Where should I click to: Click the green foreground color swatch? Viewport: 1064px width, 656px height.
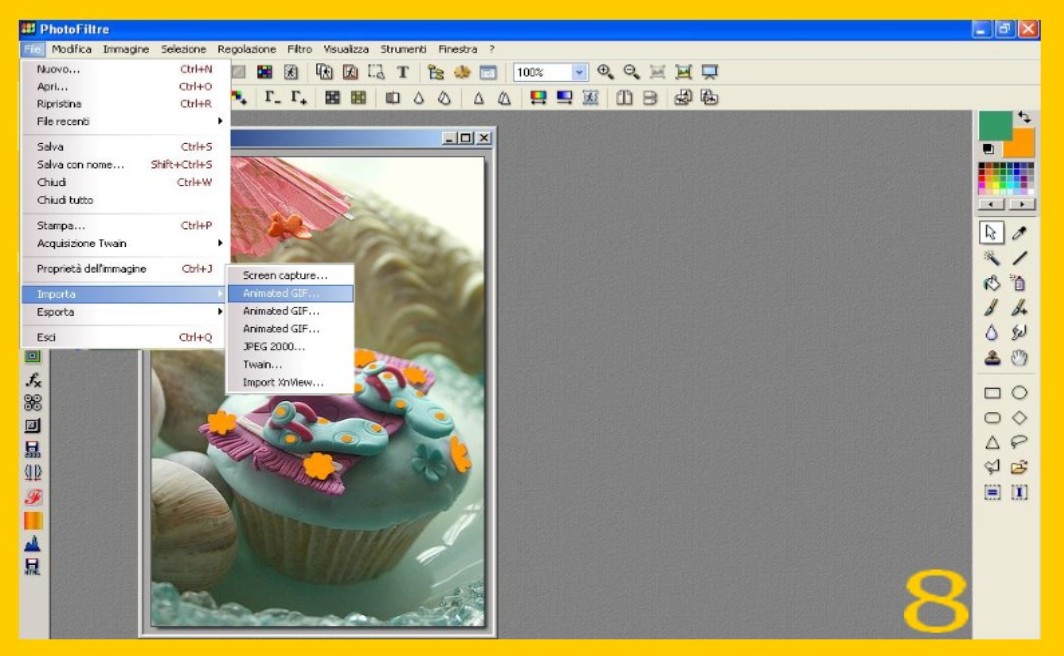coord(994,125)
